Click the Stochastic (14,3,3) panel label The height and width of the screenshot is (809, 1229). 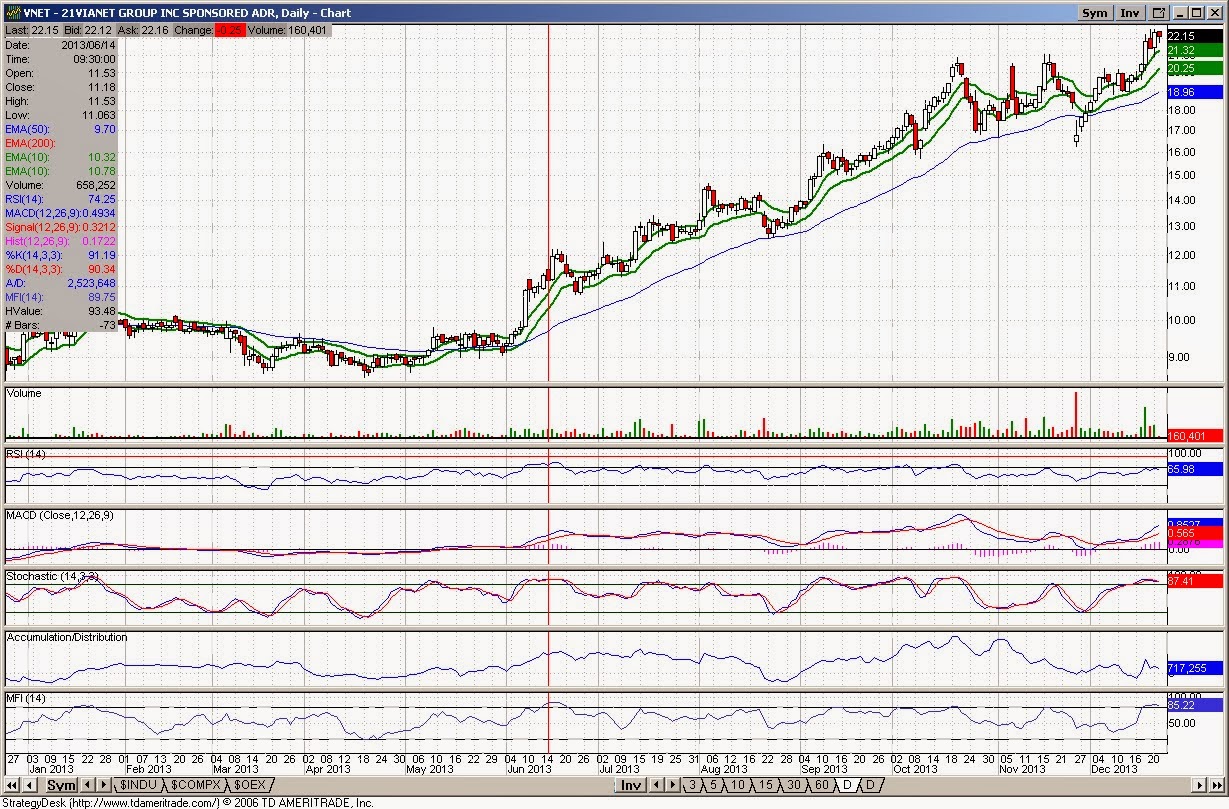click(52, 576)
